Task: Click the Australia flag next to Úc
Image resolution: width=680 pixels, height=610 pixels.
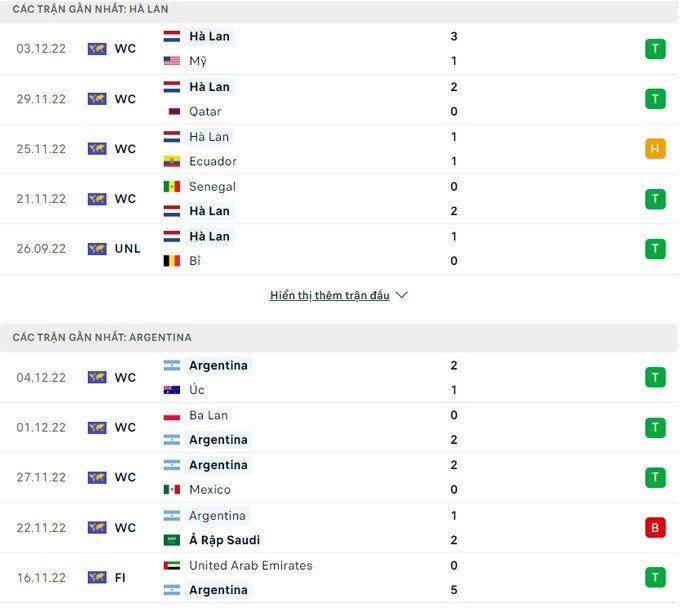Action: point(171,390)
